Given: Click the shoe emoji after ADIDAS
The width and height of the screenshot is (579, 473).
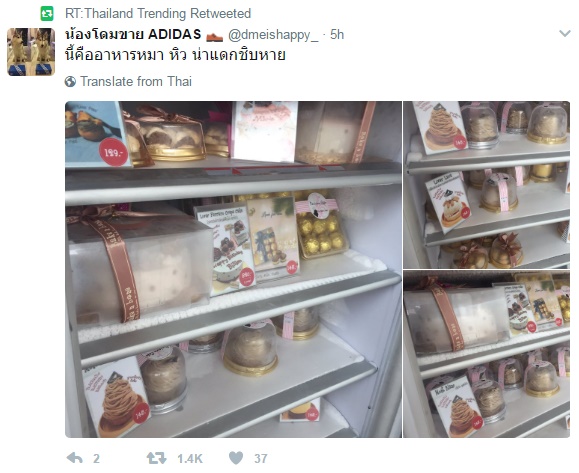Looking at the screenshot, I should coord(215,36).
